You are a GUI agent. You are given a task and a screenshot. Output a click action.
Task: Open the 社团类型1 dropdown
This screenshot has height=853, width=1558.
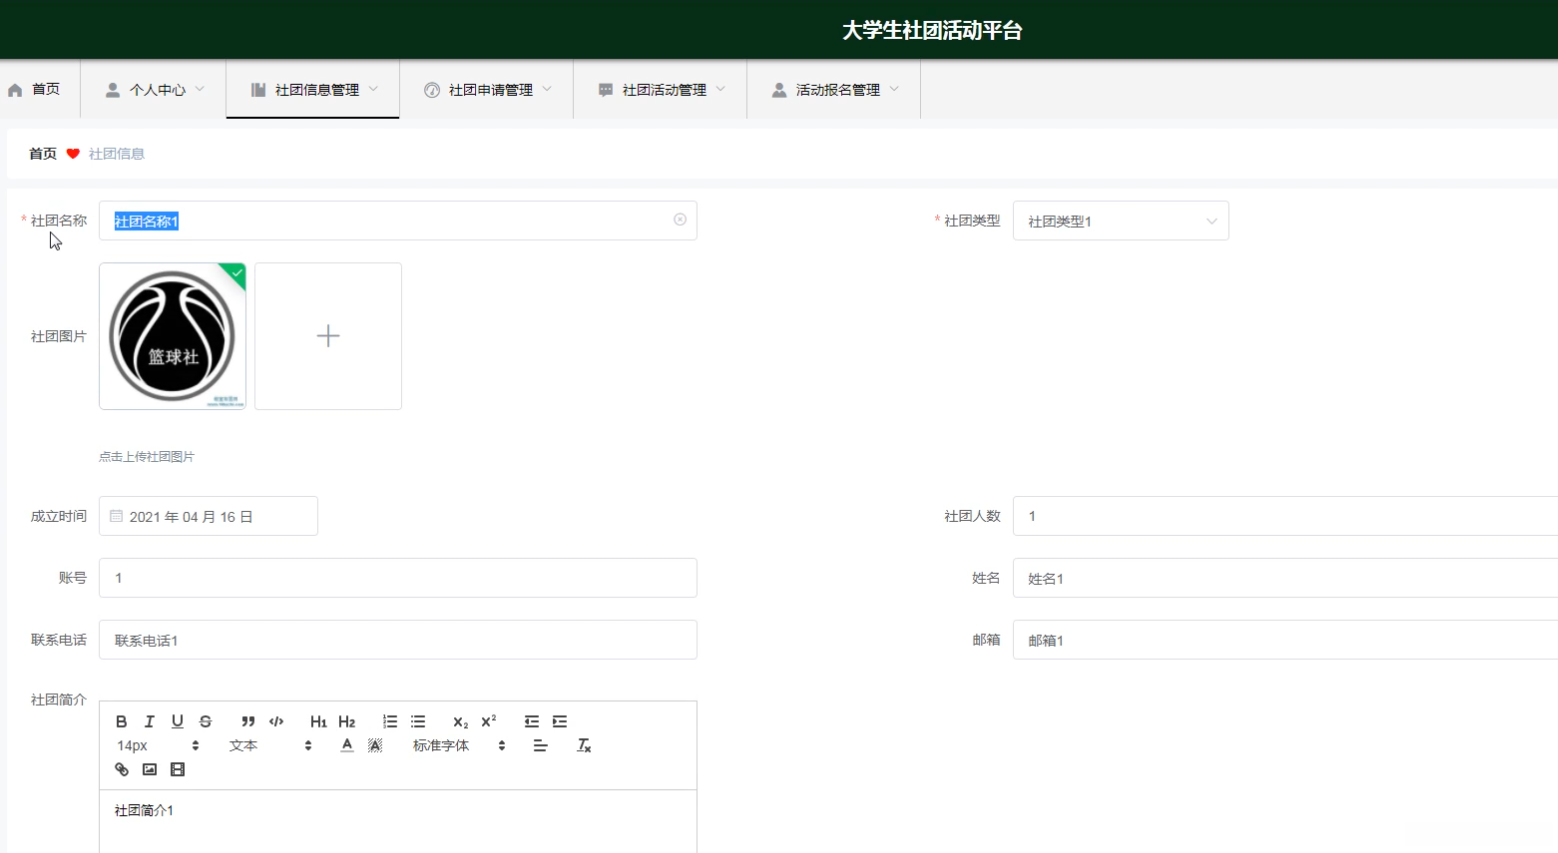pyautogui.click(x=1120, y=220)
